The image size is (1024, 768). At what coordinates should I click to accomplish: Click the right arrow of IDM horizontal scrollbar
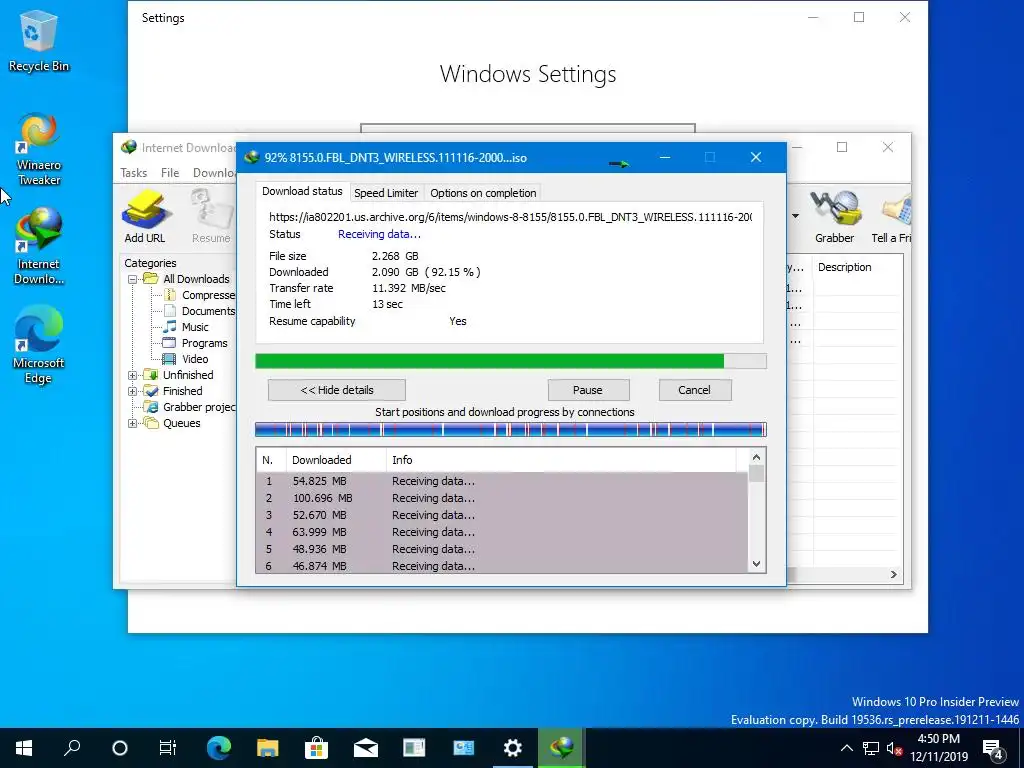pos(893,575)
